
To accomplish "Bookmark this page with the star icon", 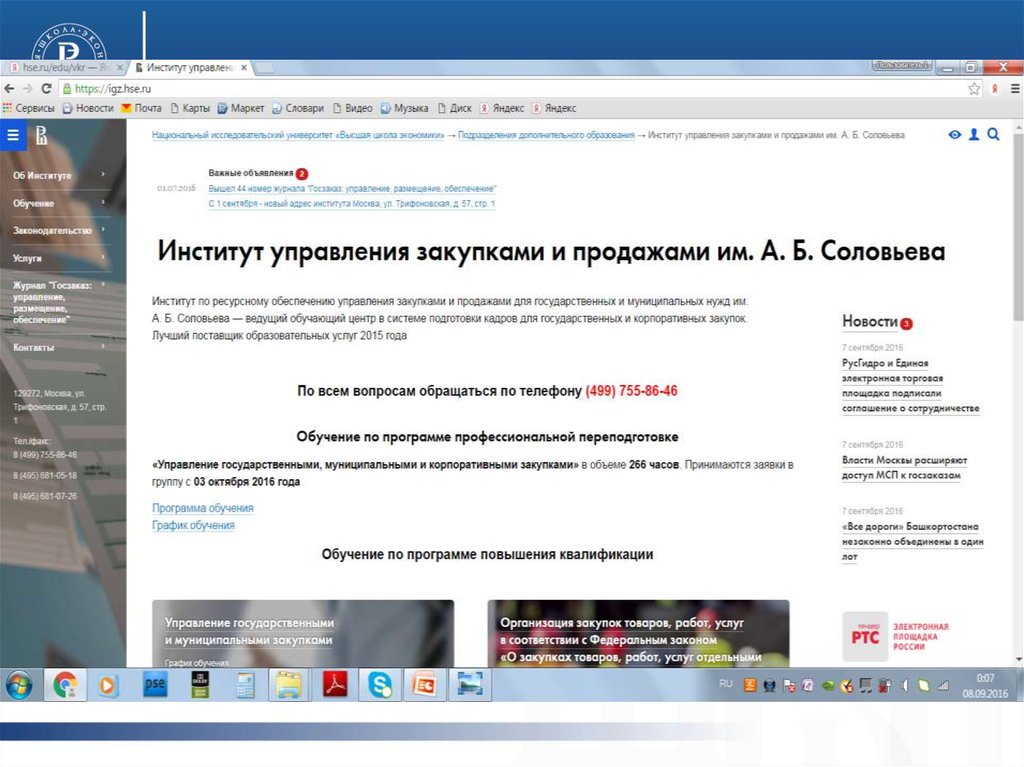I will click(x=974, y=88).
